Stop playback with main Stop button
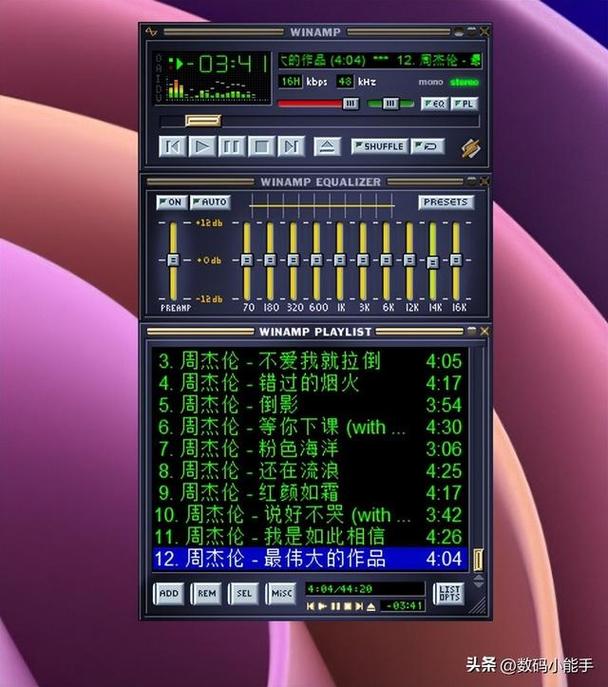This screenshot has height=687, width=608. 262,146
